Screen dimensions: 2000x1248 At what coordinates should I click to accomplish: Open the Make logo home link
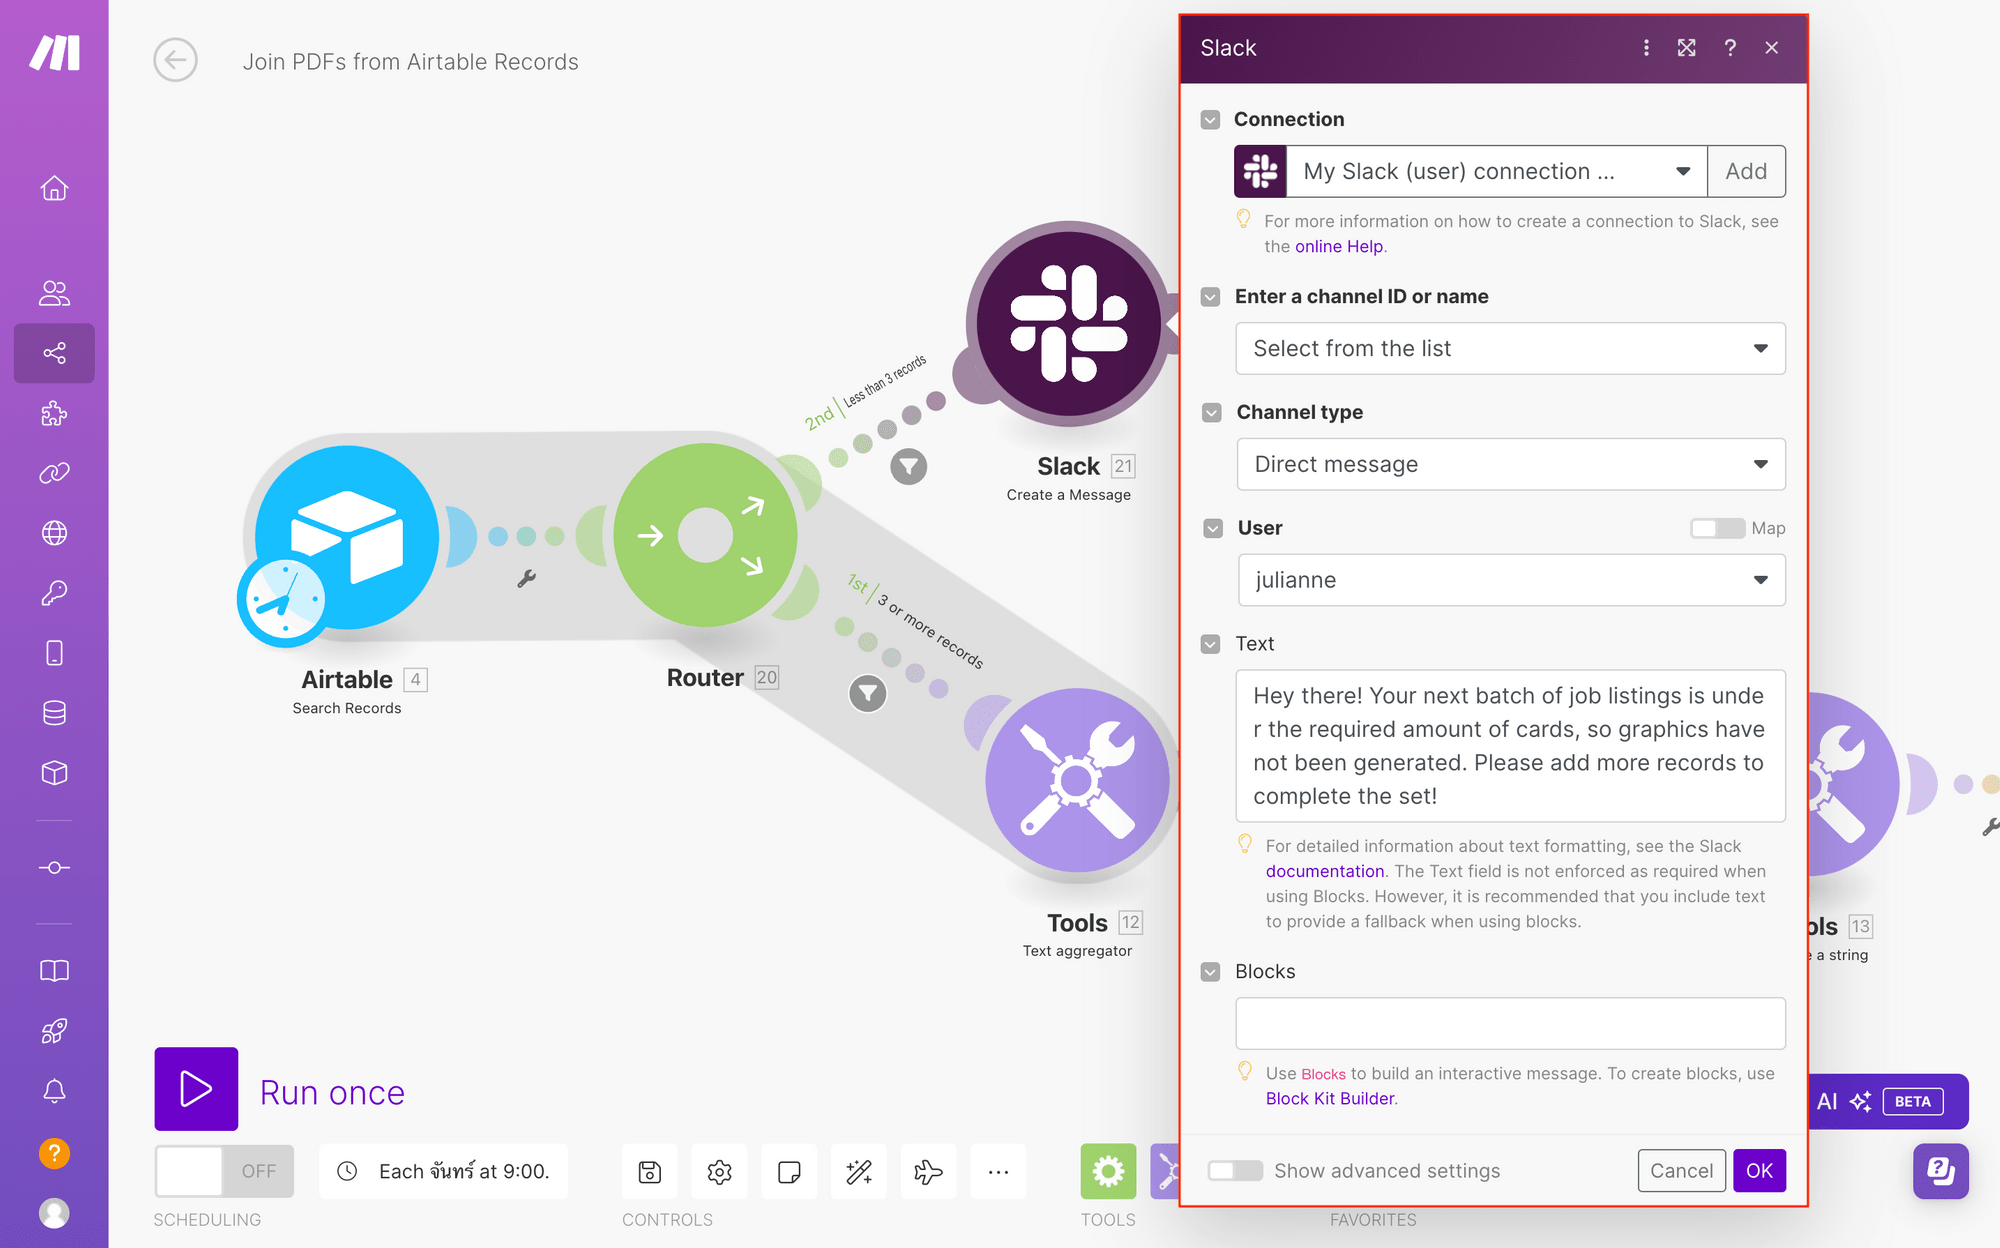(x=54, y=53)
